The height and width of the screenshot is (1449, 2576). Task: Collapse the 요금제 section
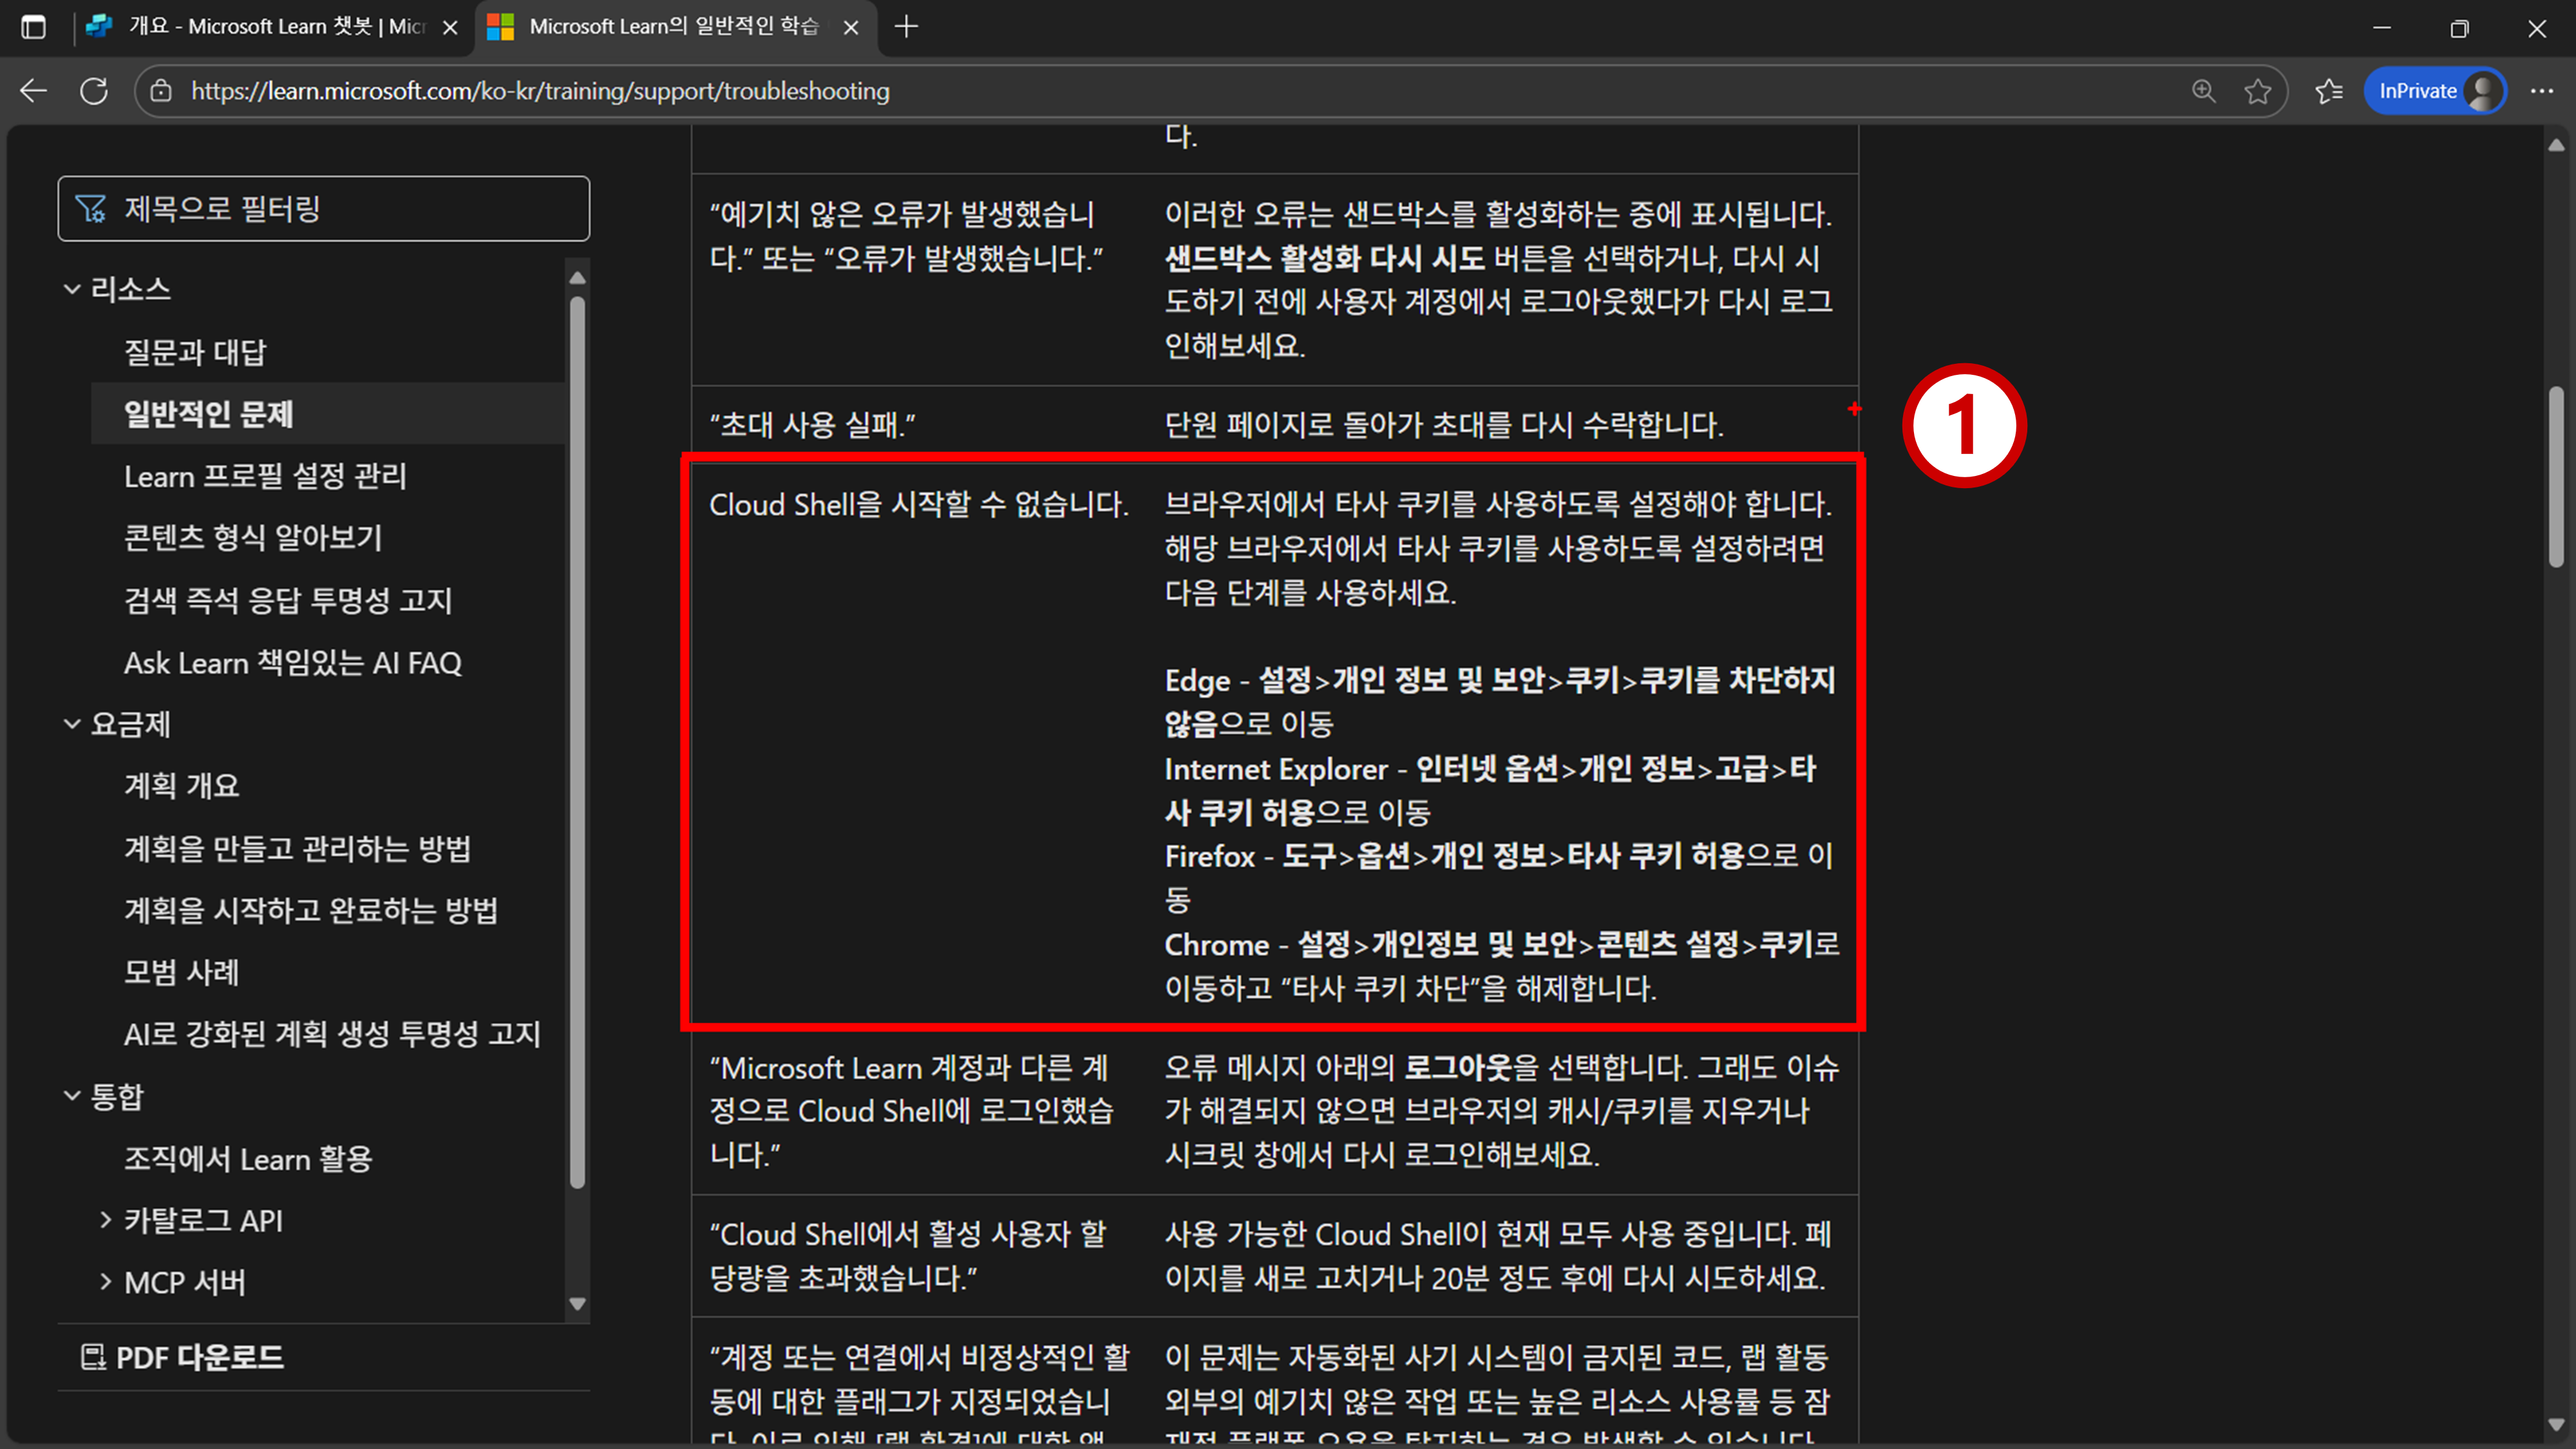click(72, 724)
